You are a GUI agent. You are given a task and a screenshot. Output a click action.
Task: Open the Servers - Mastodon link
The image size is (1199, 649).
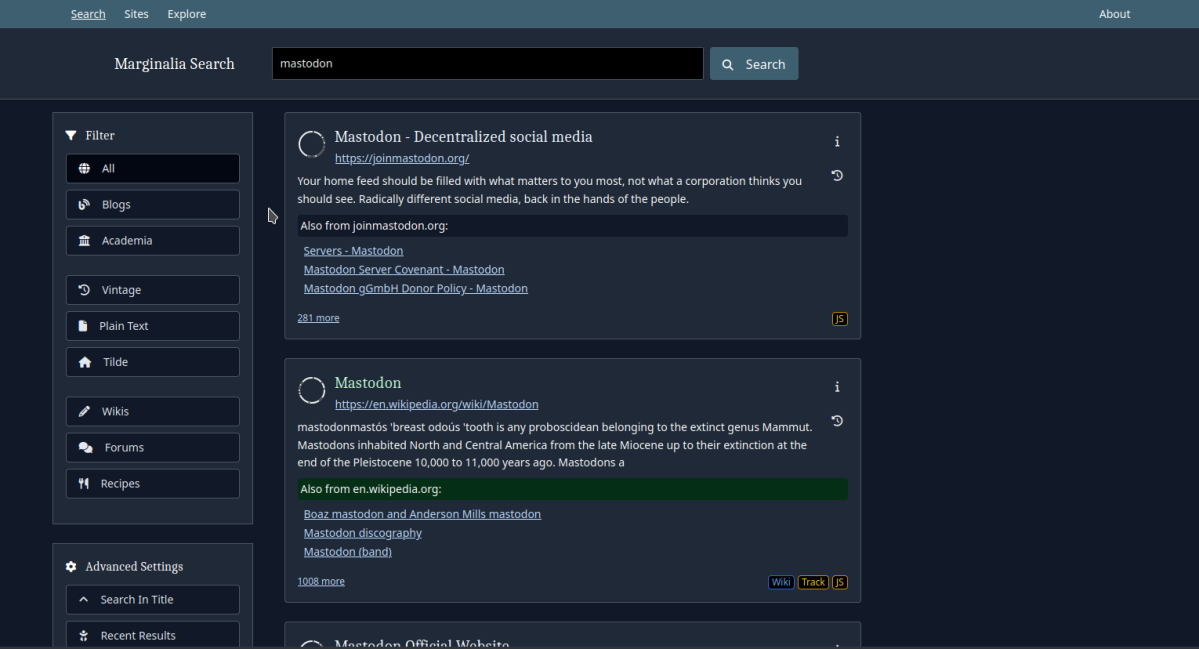(353, 251)
